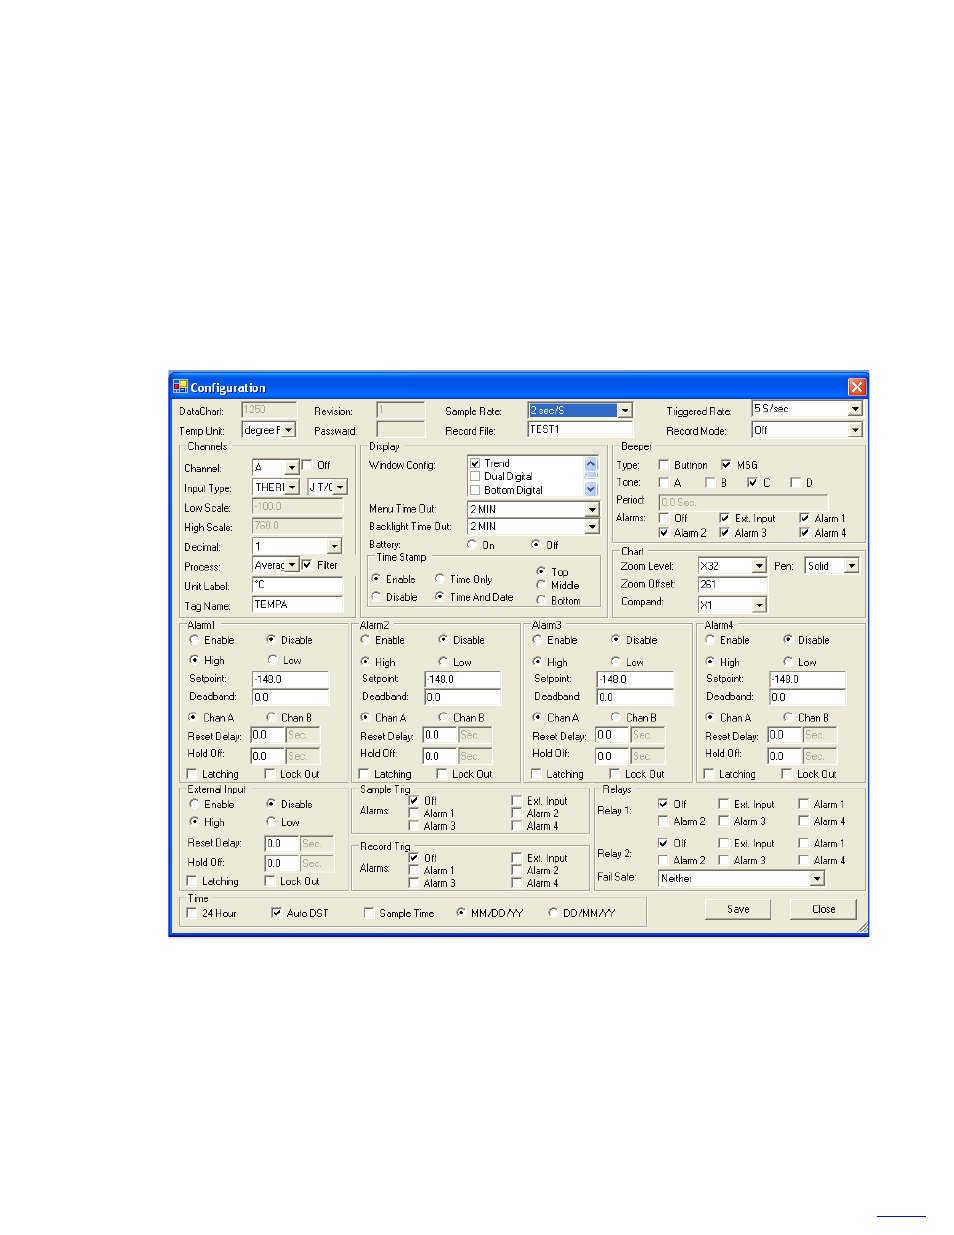Open the Pen style dropdown
This screenshot has height=1235, width=954.
click(852, 566)
